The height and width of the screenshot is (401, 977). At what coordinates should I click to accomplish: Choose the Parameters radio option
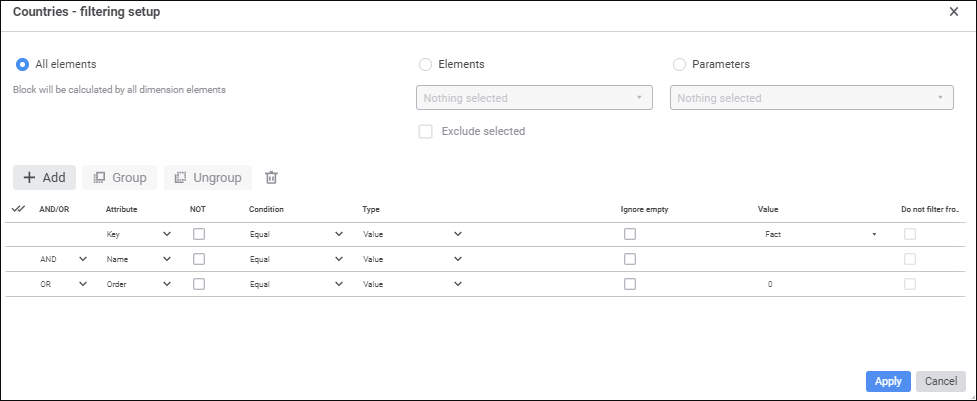pos(679,64)
